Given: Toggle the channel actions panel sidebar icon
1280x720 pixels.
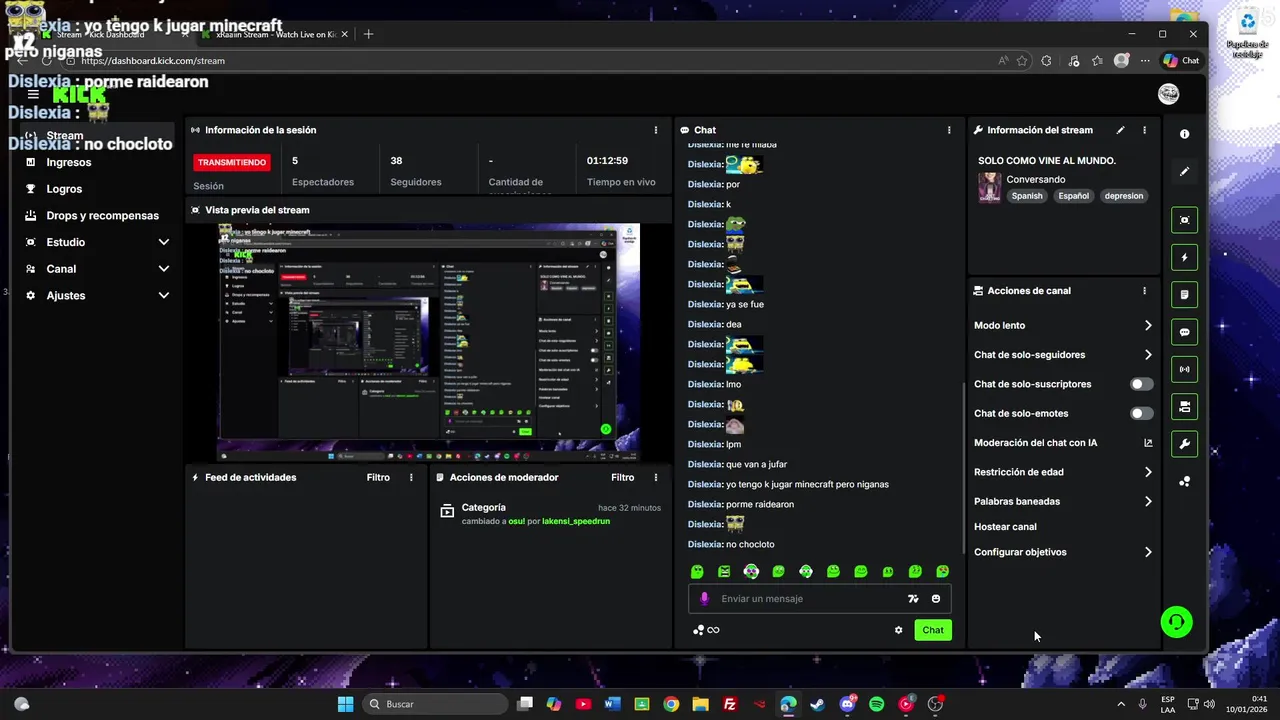Looking at the screenshot, I should point(1184,406).
